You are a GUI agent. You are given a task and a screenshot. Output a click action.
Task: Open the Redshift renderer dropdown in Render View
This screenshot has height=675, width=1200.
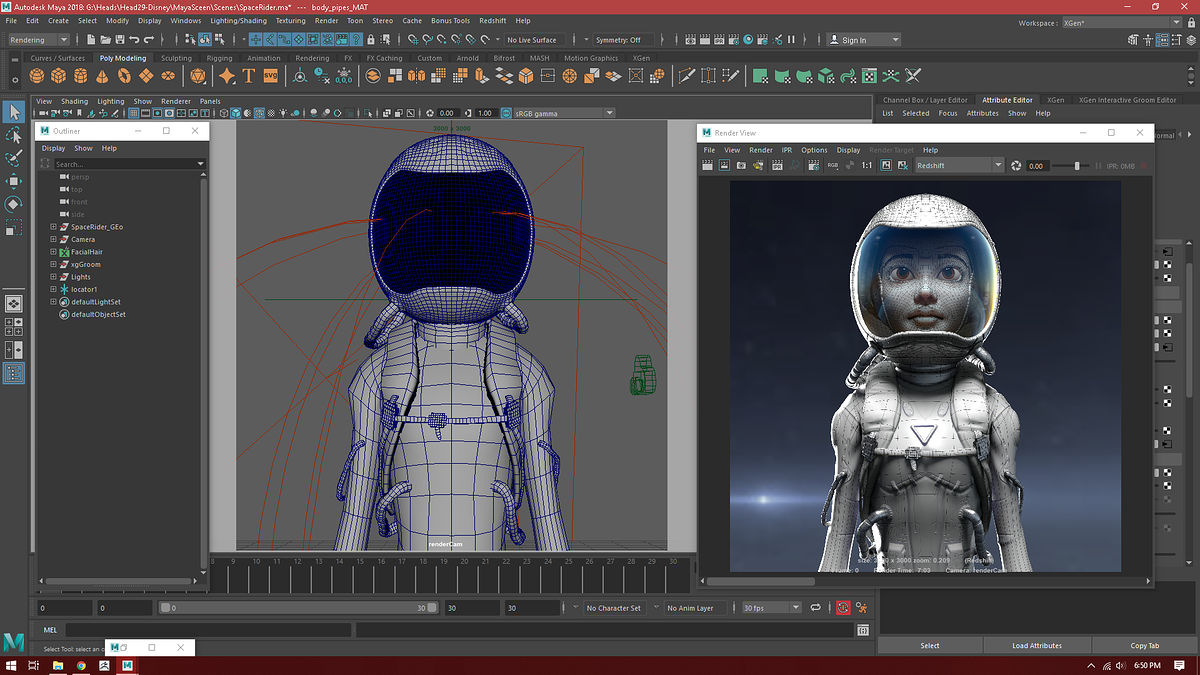(959, 165)
